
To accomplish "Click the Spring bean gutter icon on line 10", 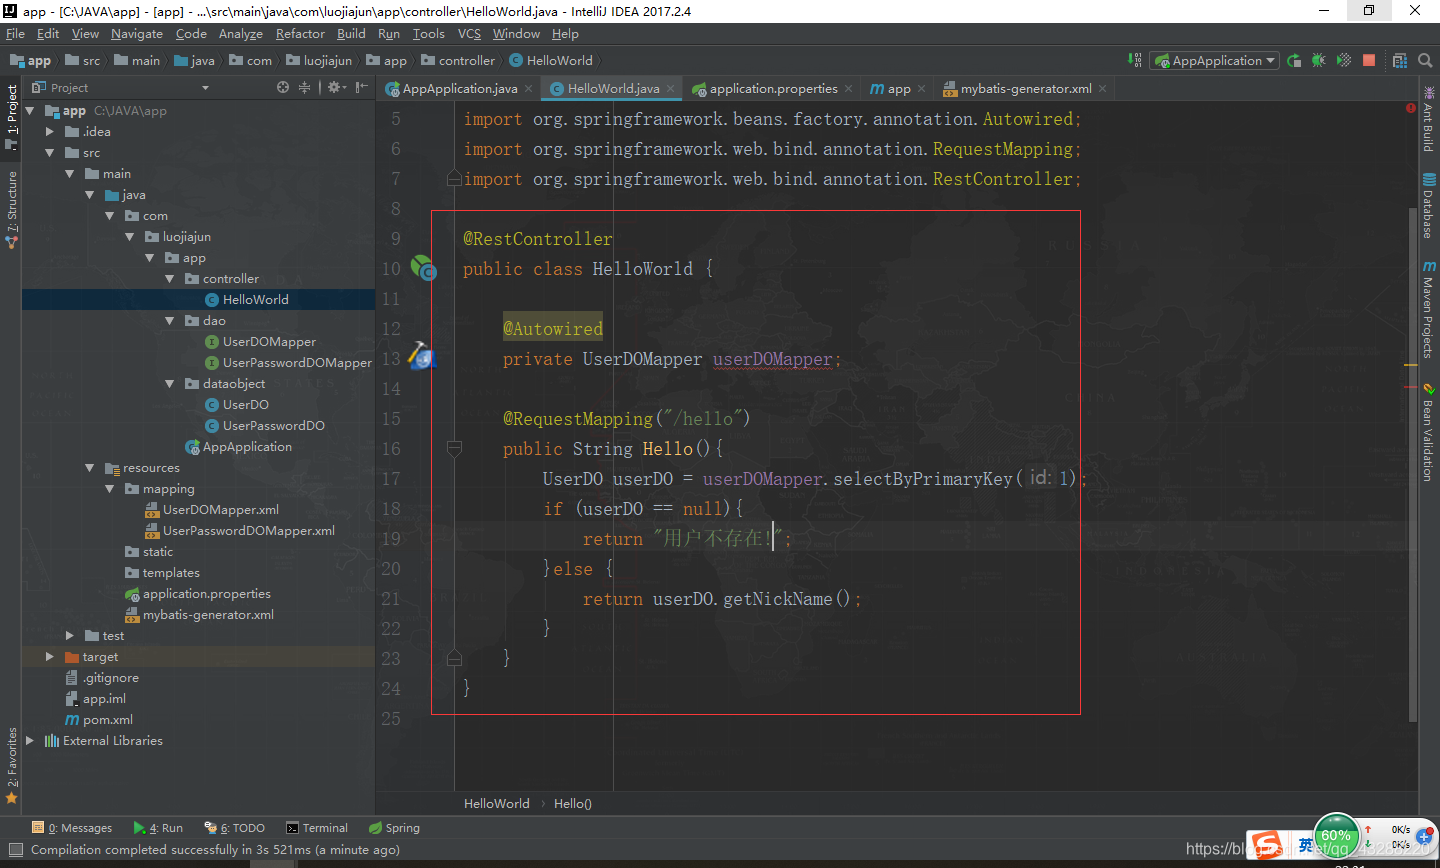I will (x=423, y=268).
